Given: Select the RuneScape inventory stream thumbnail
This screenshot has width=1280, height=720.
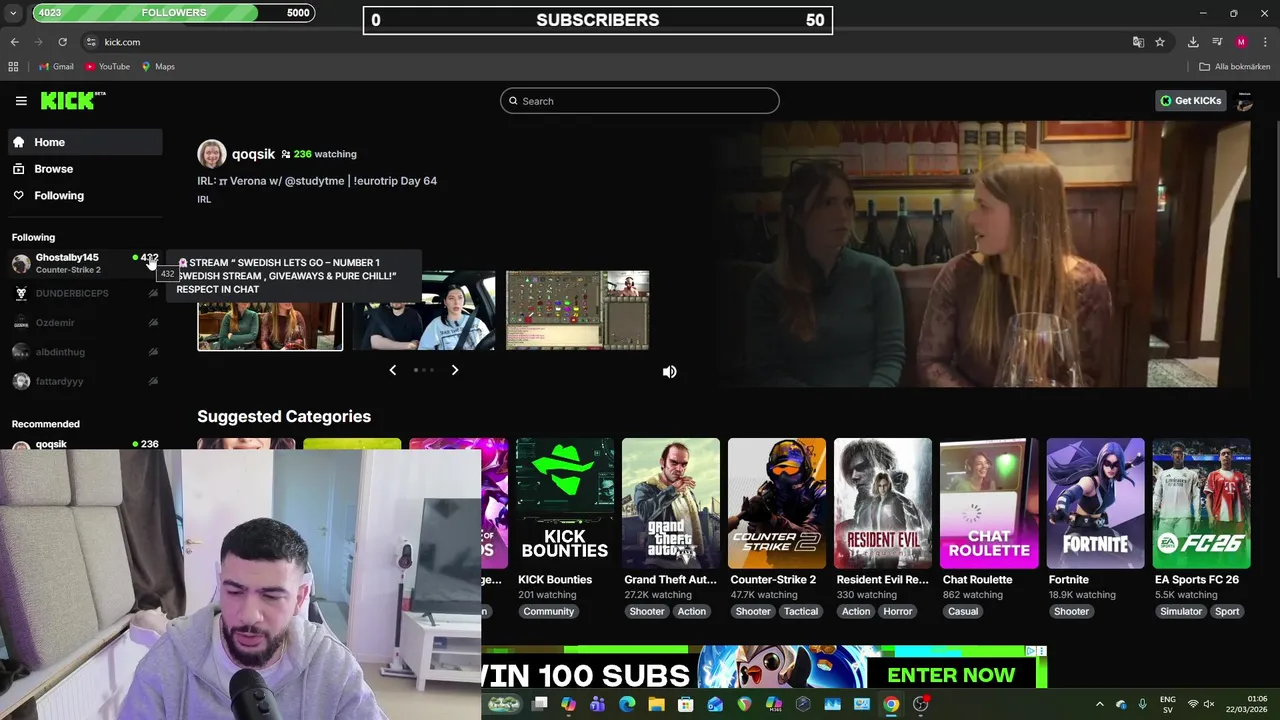Looking at the screenshot, I should pos(577,310).
